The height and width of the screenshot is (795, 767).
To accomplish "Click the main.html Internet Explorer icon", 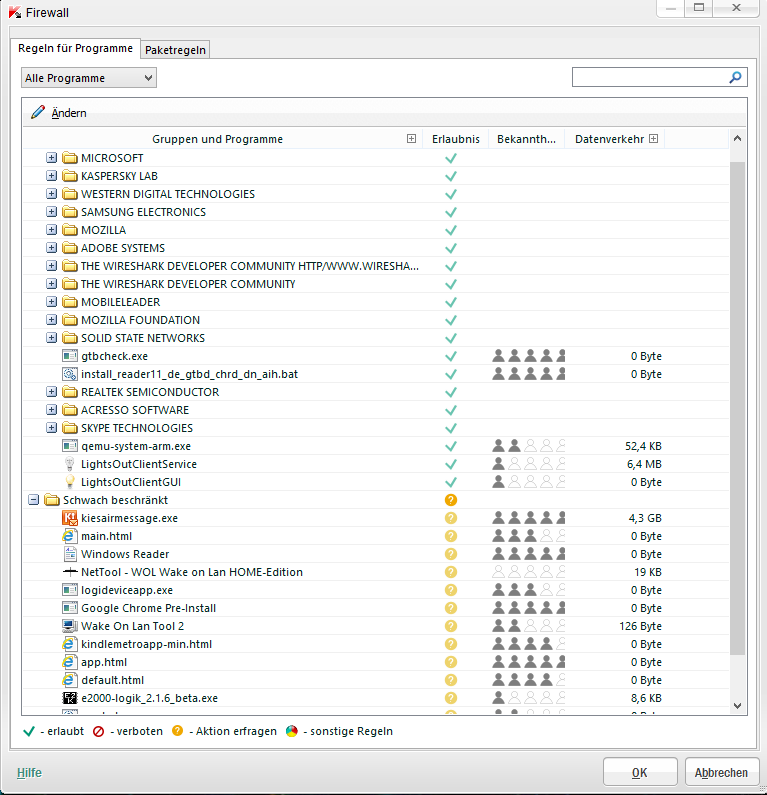I will coord(69,536).
